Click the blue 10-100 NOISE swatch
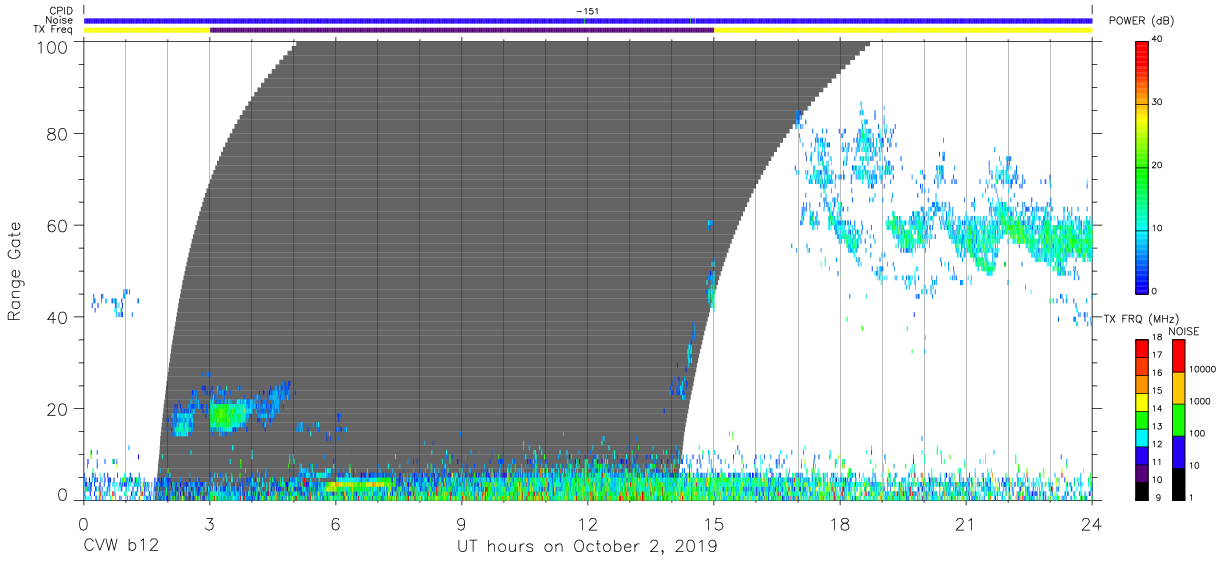 coord(1177,450)
